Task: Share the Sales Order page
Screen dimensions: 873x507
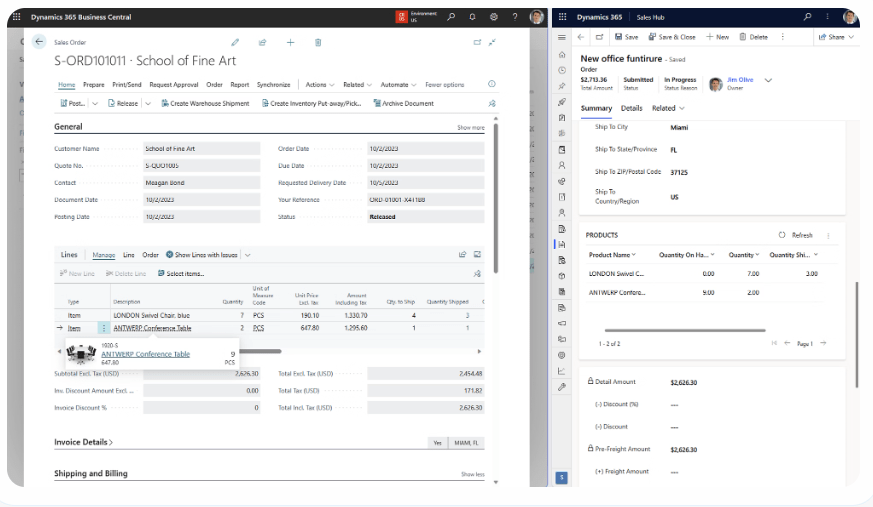Action: pyautogui.click(x=262, y=42)
